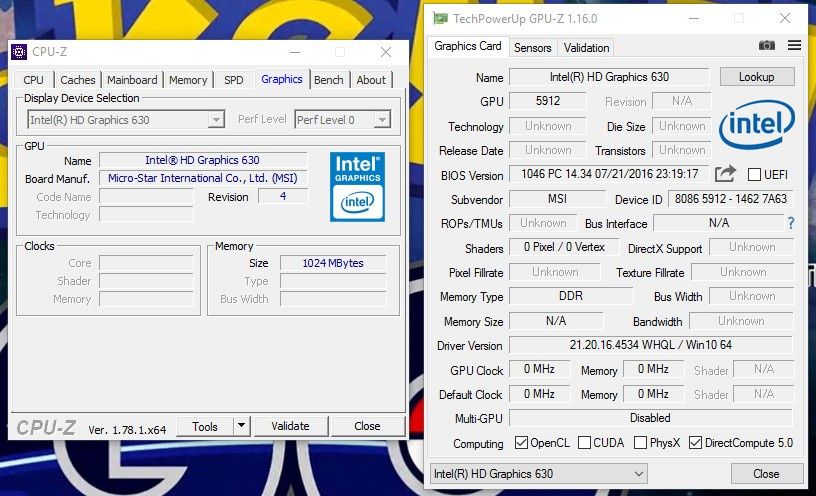Click the CPU-Z version text 1.78.1.x64
Viewport: 816px width, 496px height.
[x=127, y=430]
